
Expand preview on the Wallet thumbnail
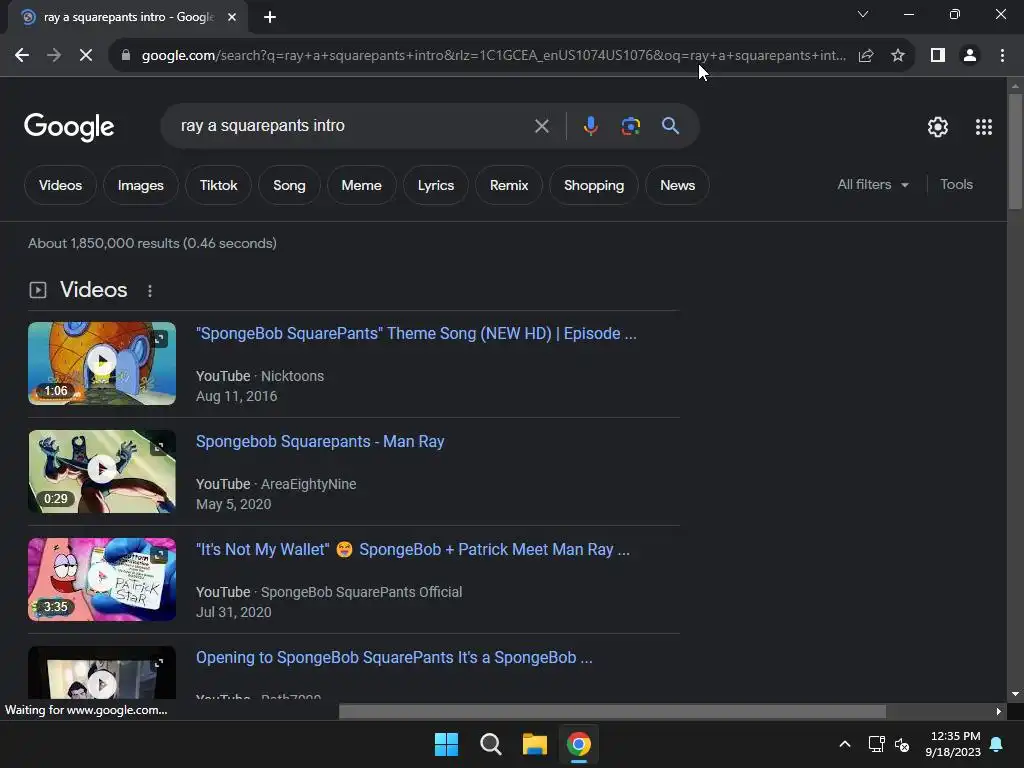coord(159,555)
